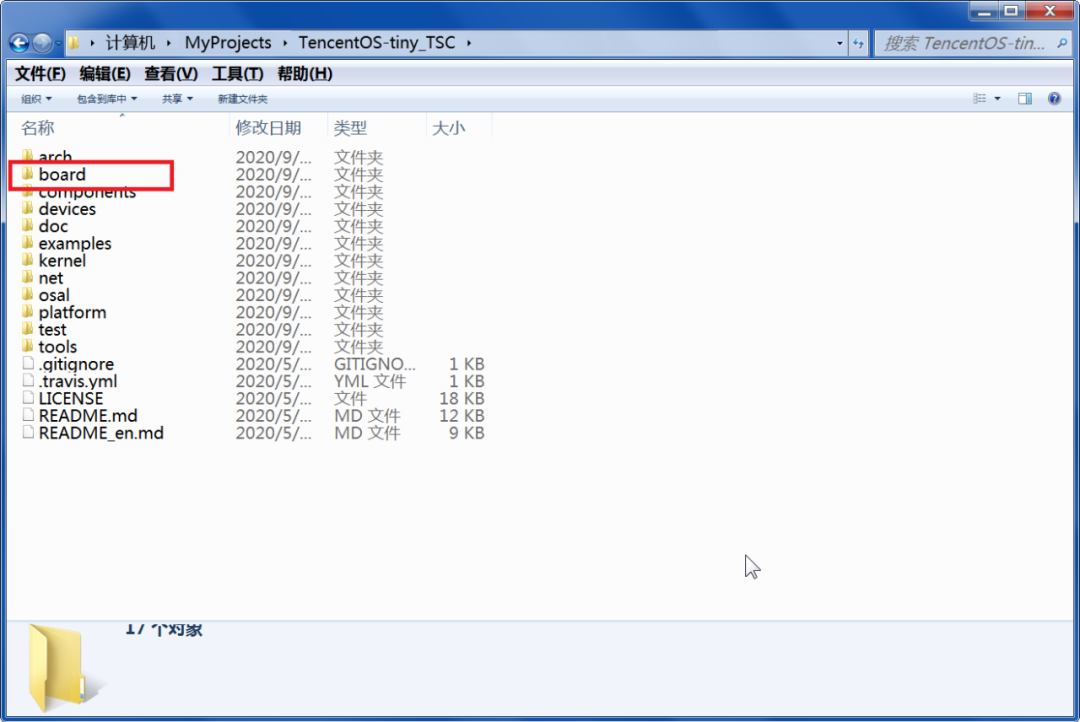The image size is (1080, 722).
Task: Expand the arrow after TencentOS-tiny_TSC breadcrumb
Action: pyautogui.click(x=469, y=43)
